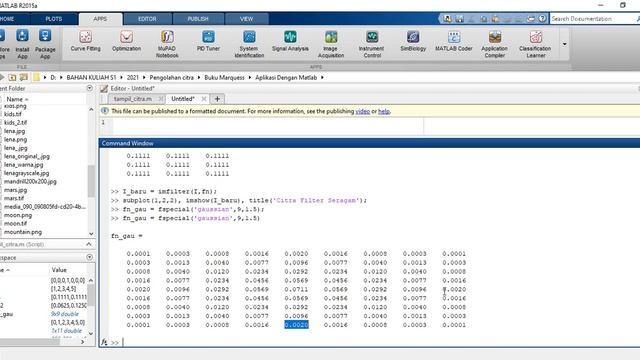Add a new editor tab with plus button

coord(217,99)
